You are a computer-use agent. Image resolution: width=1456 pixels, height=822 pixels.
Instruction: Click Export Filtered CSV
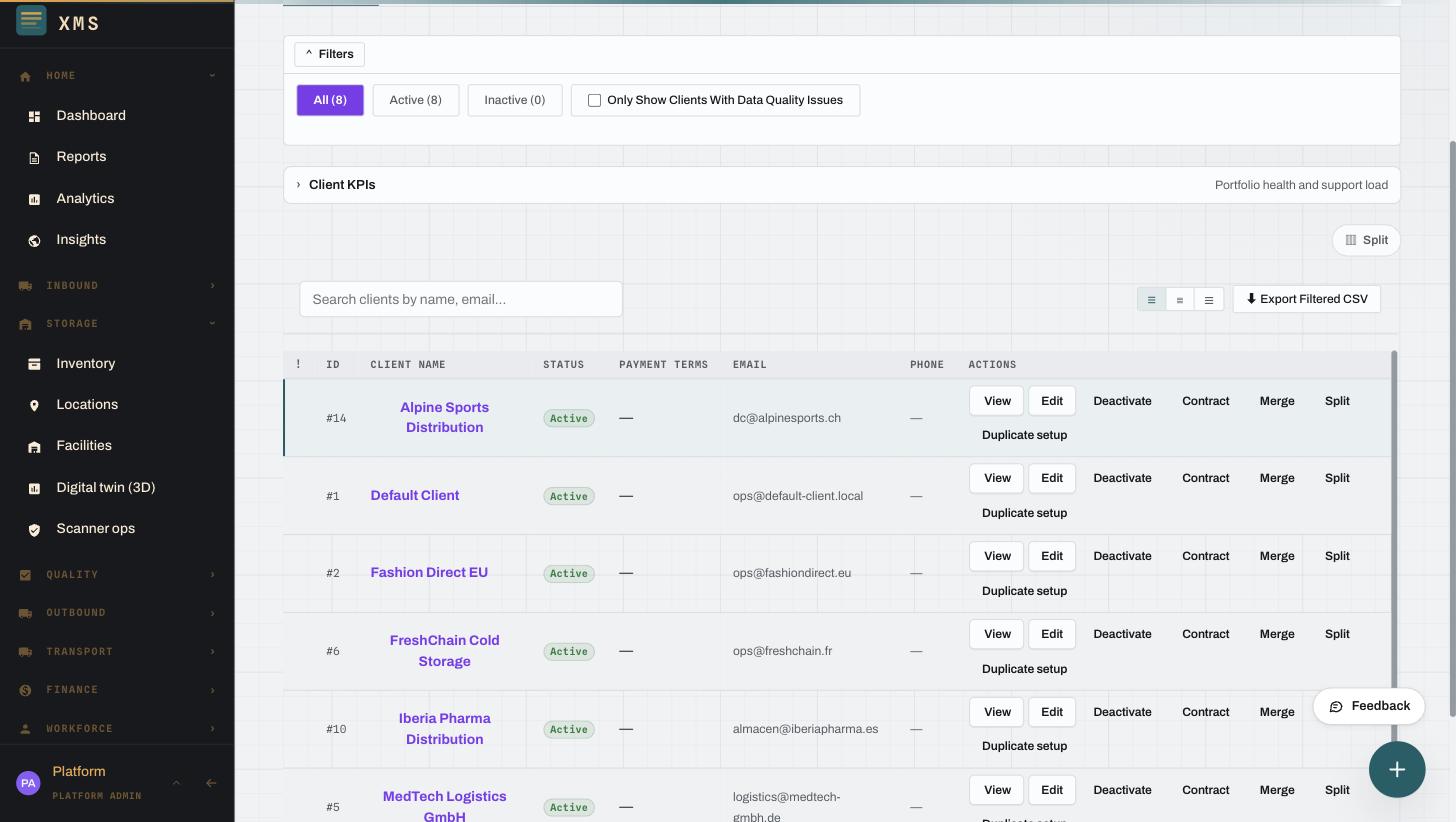pyautogui.click(x=1306, y=299)
